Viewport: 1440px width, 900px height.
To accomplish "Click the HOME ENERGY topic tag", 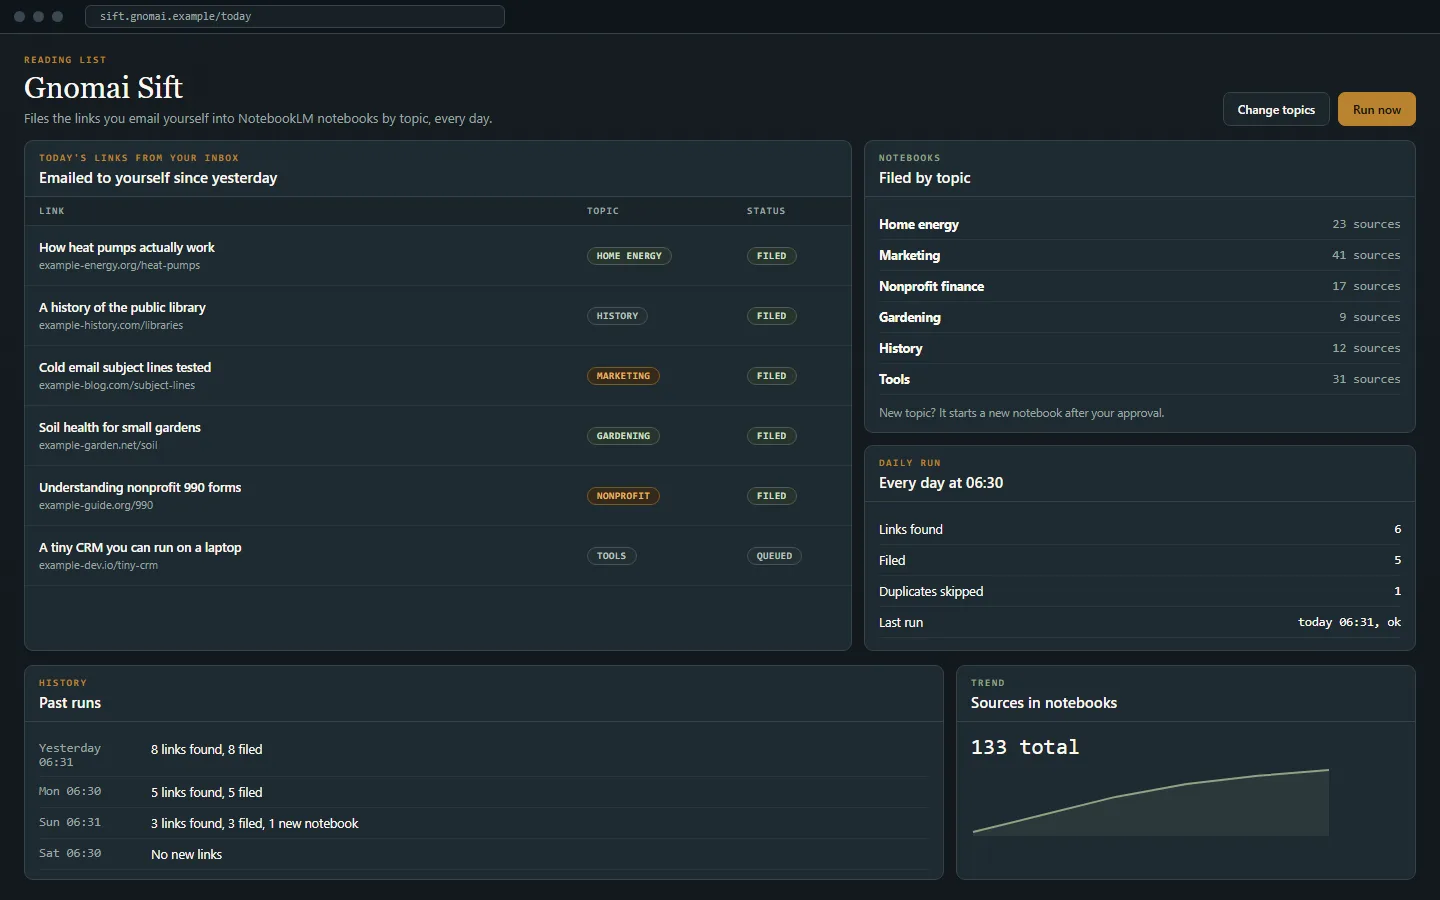I will click(629, 256).
